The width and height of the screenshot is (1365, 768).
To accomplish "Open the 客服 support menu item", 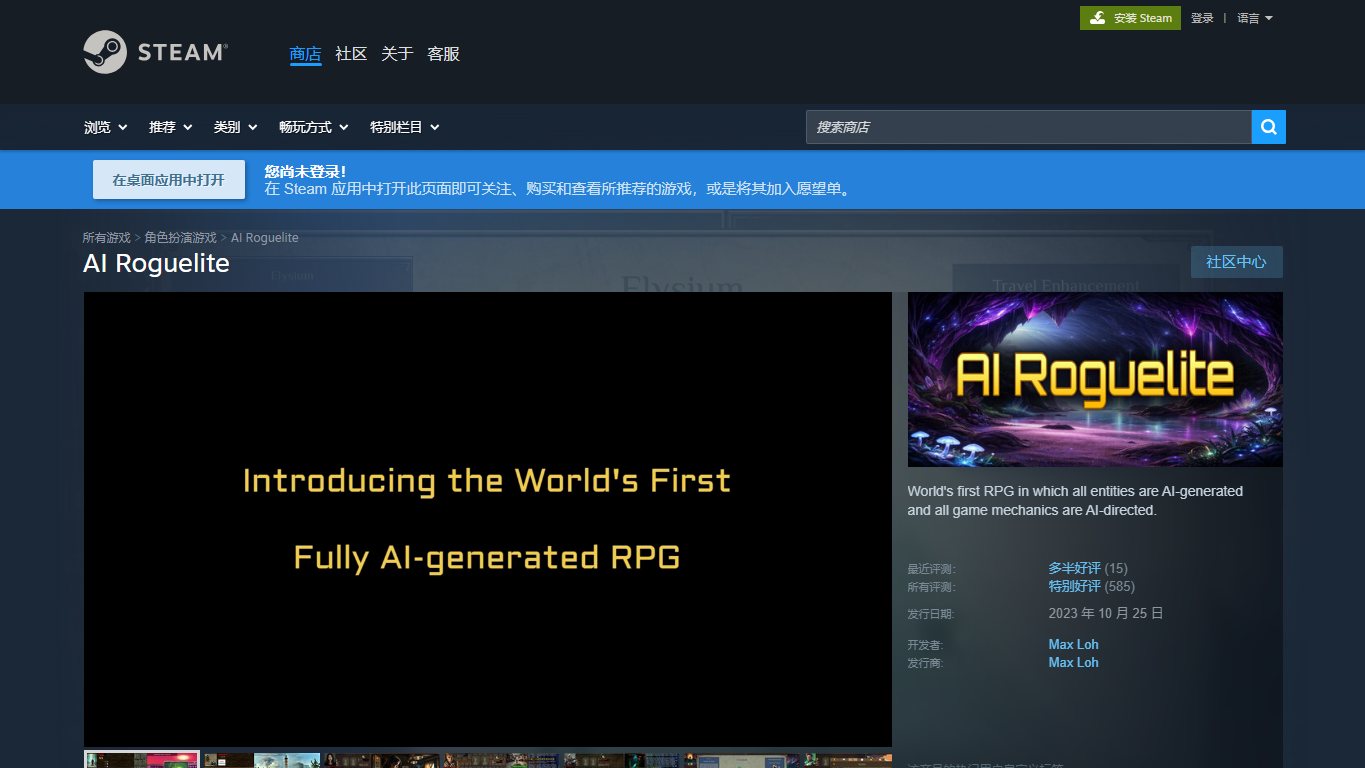I will (443, 54).
